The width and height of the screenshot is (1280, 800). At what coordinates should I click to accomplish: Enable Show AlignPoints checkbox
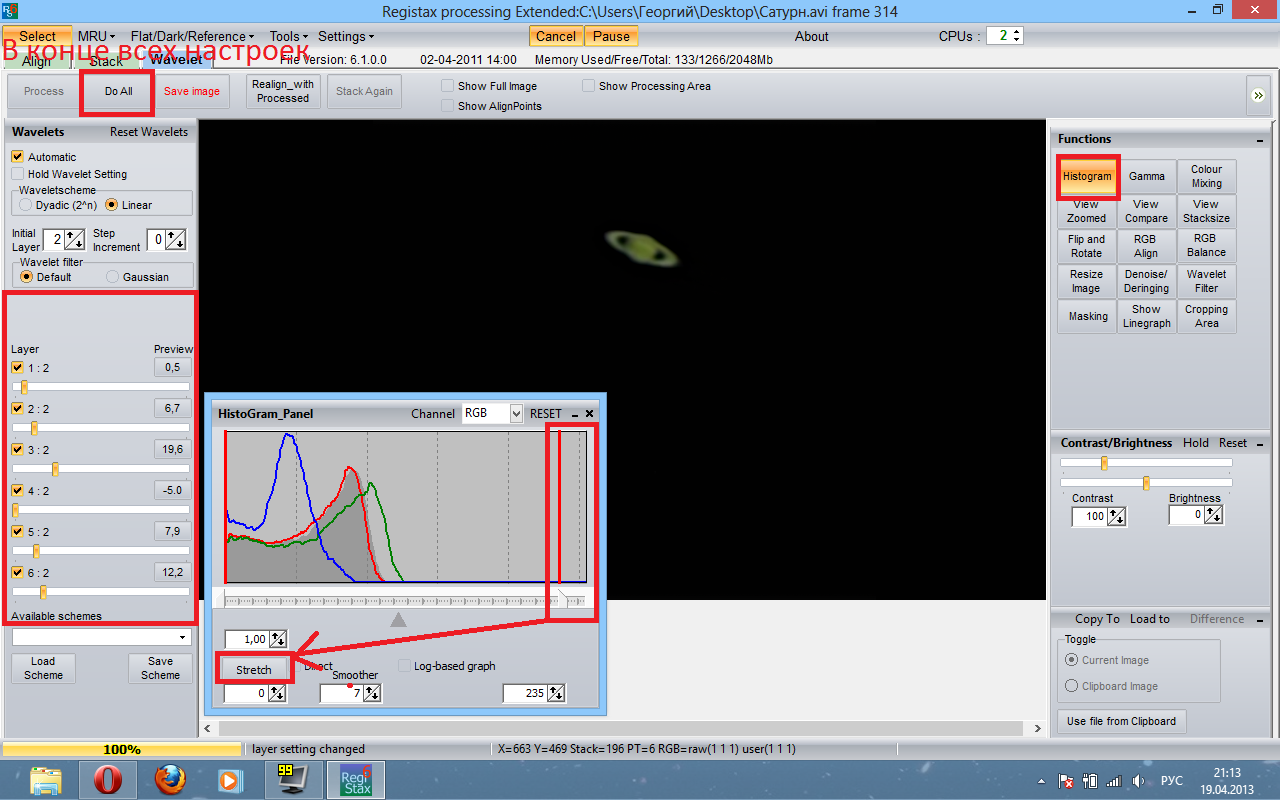448,106
